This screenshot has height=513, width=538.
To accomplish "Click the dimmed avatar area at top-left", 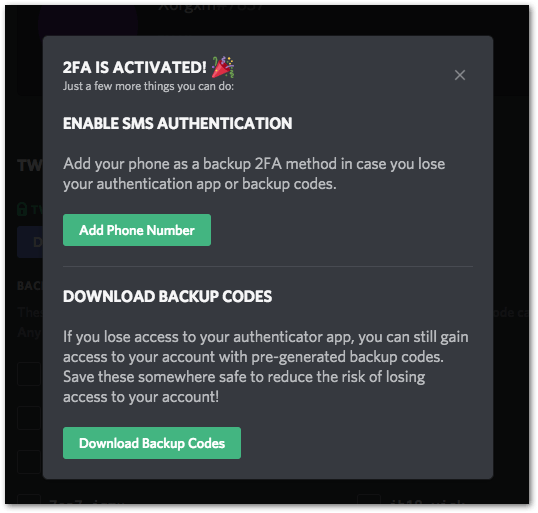I will coord(88,20).
